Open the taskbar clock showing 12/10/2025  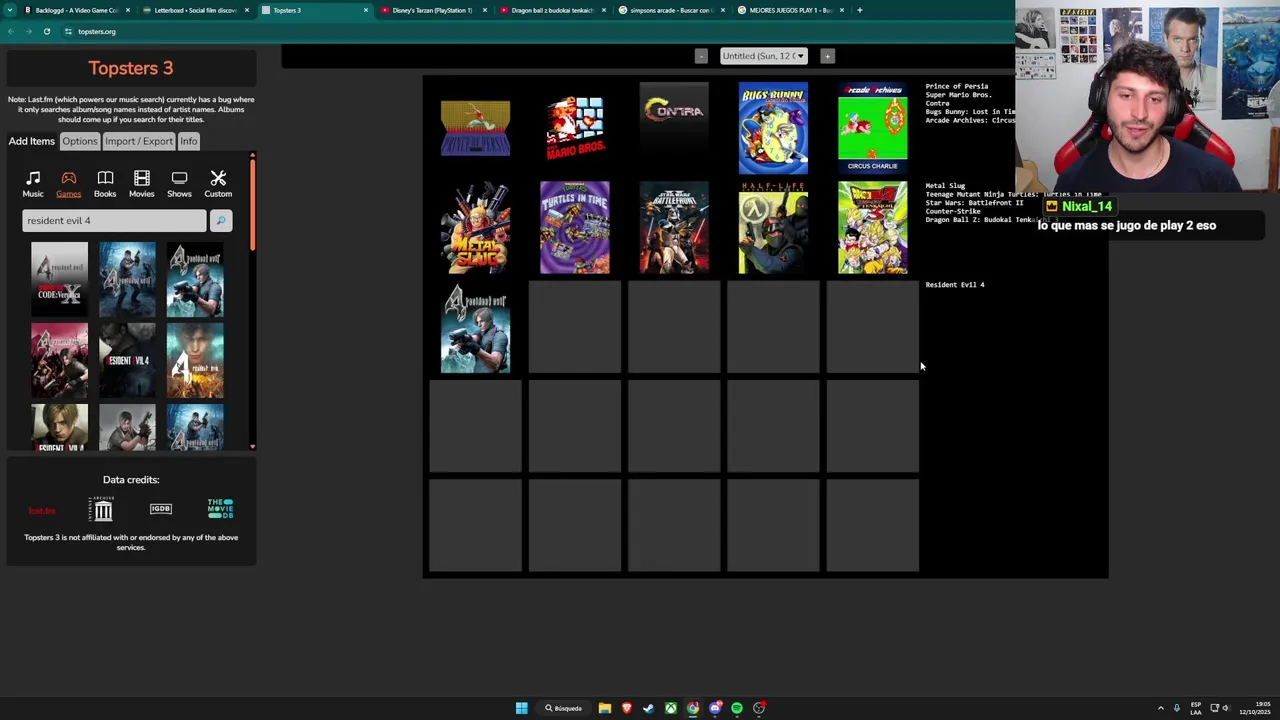pos(1256,708)
